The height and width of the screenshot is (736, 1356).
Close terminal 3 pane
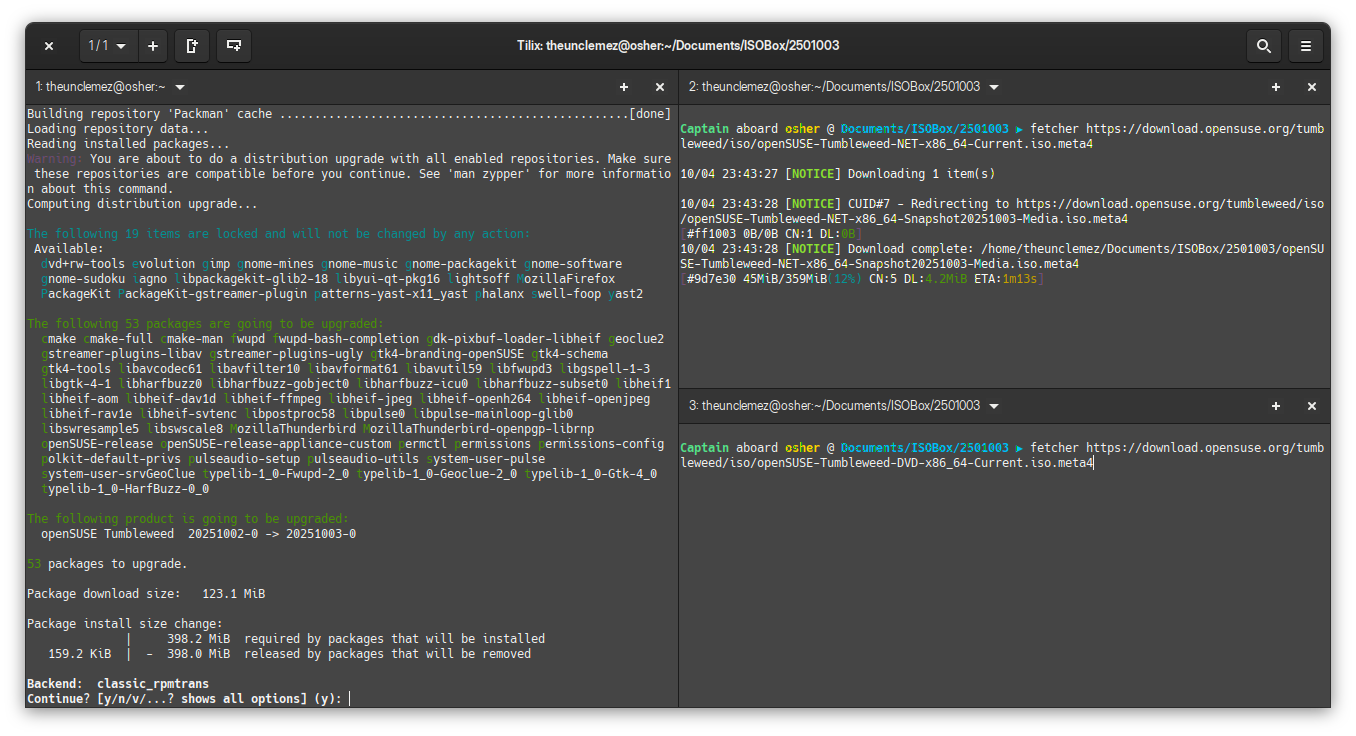1312,406
